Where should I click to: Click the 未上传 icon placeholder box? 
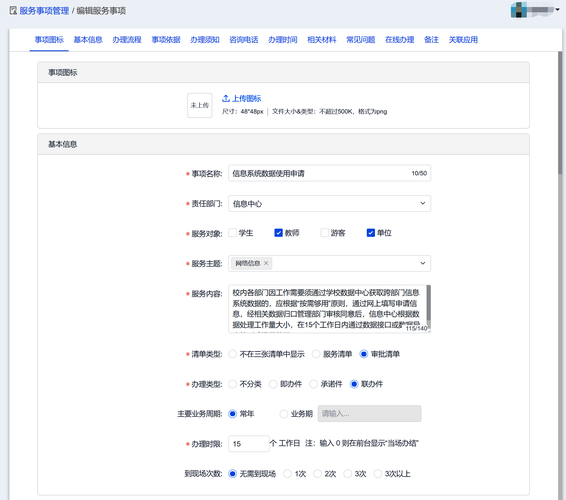200,105
